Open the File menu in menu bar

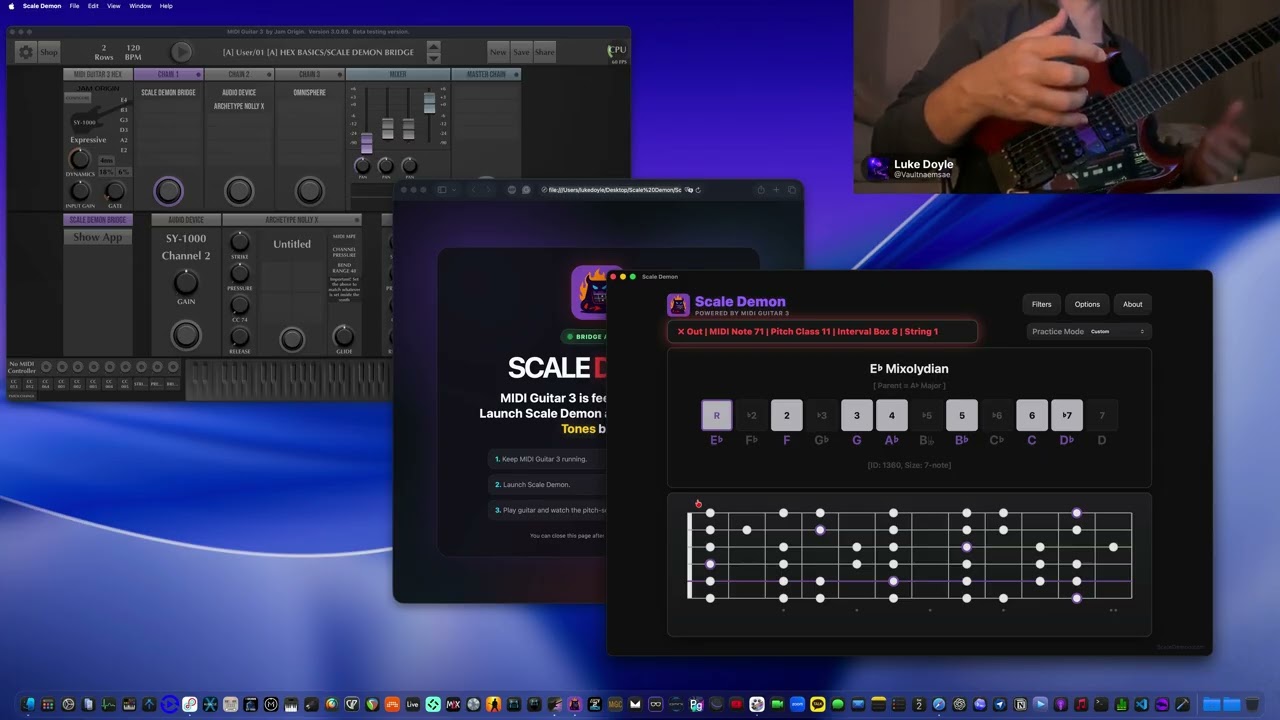coord(74,6)
